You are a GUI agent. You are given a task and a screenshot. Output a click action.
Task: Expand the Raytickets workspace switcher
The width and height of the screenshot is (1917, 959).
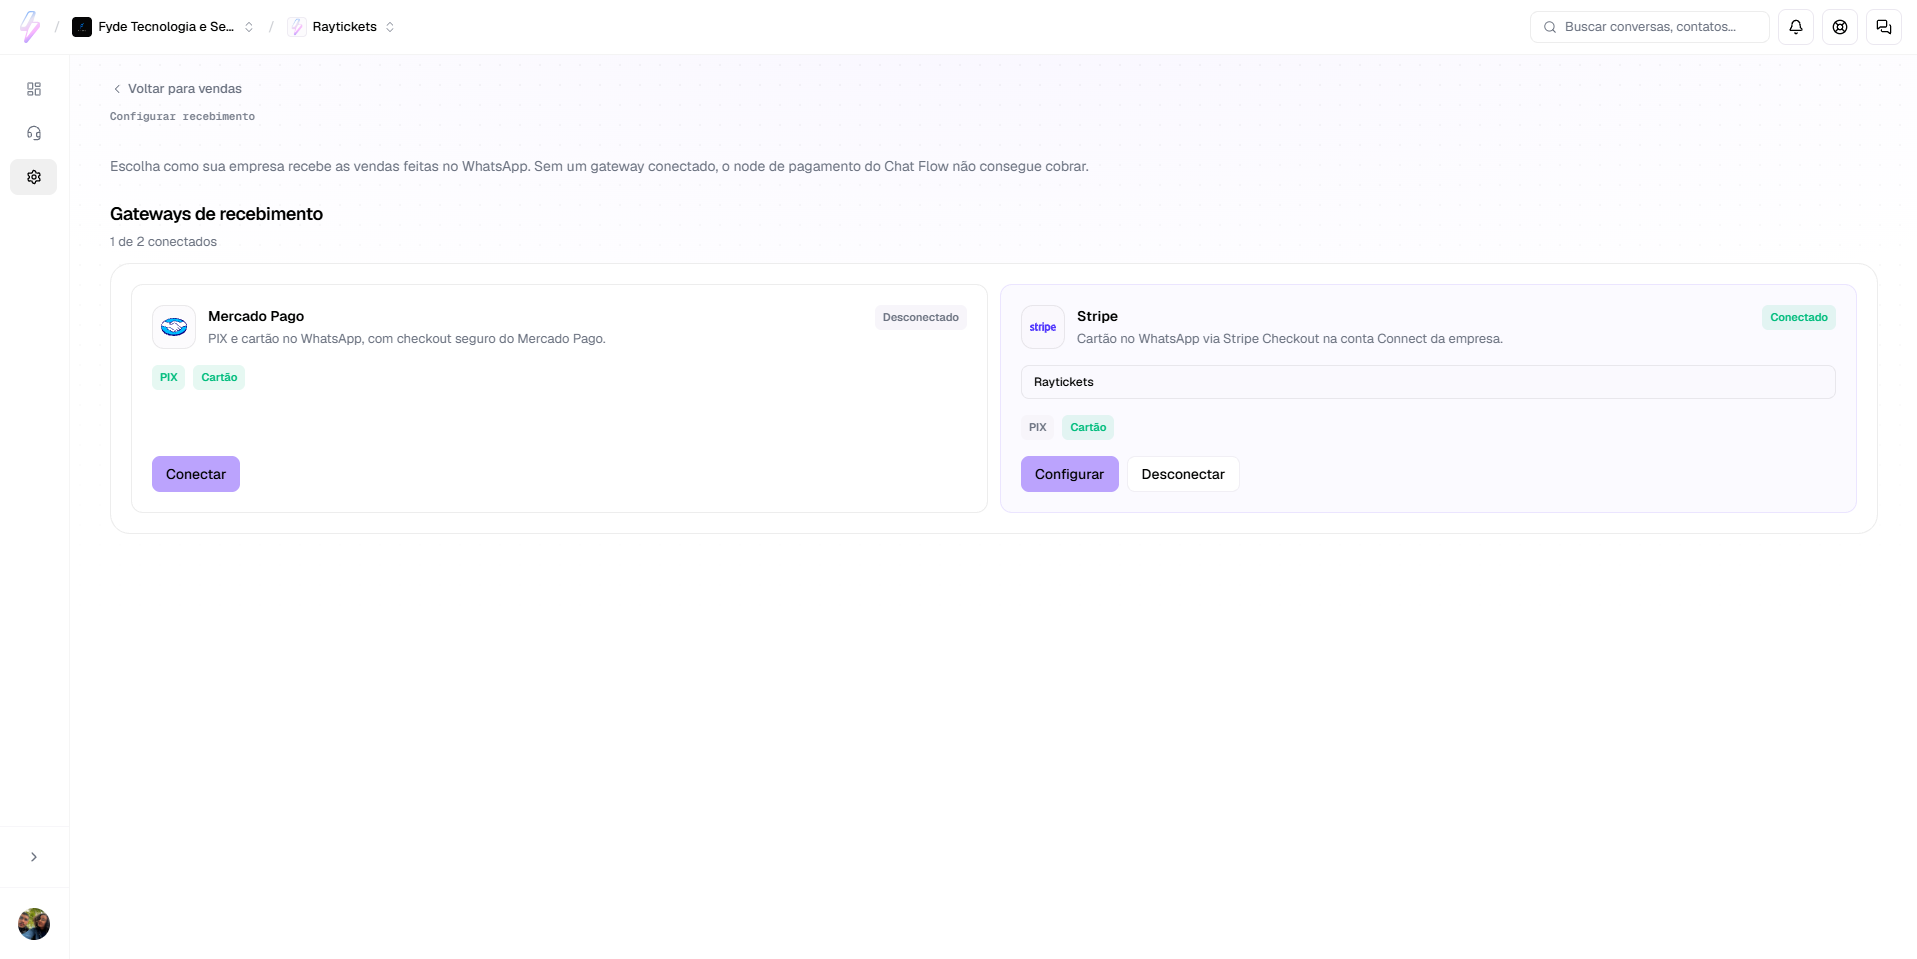pos(341,27)
